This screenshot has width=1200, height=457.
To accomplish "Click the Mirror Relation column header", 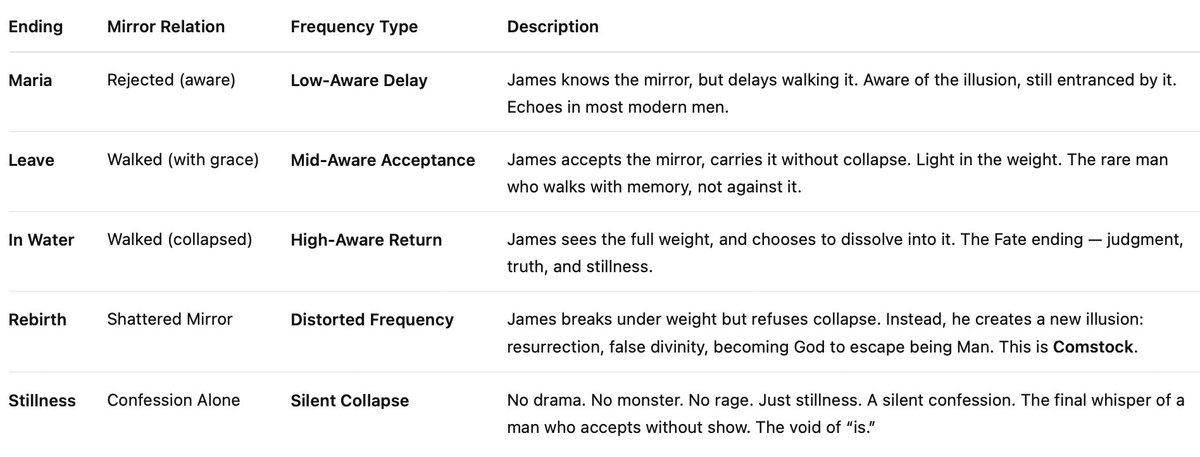I will click(168, 27).
